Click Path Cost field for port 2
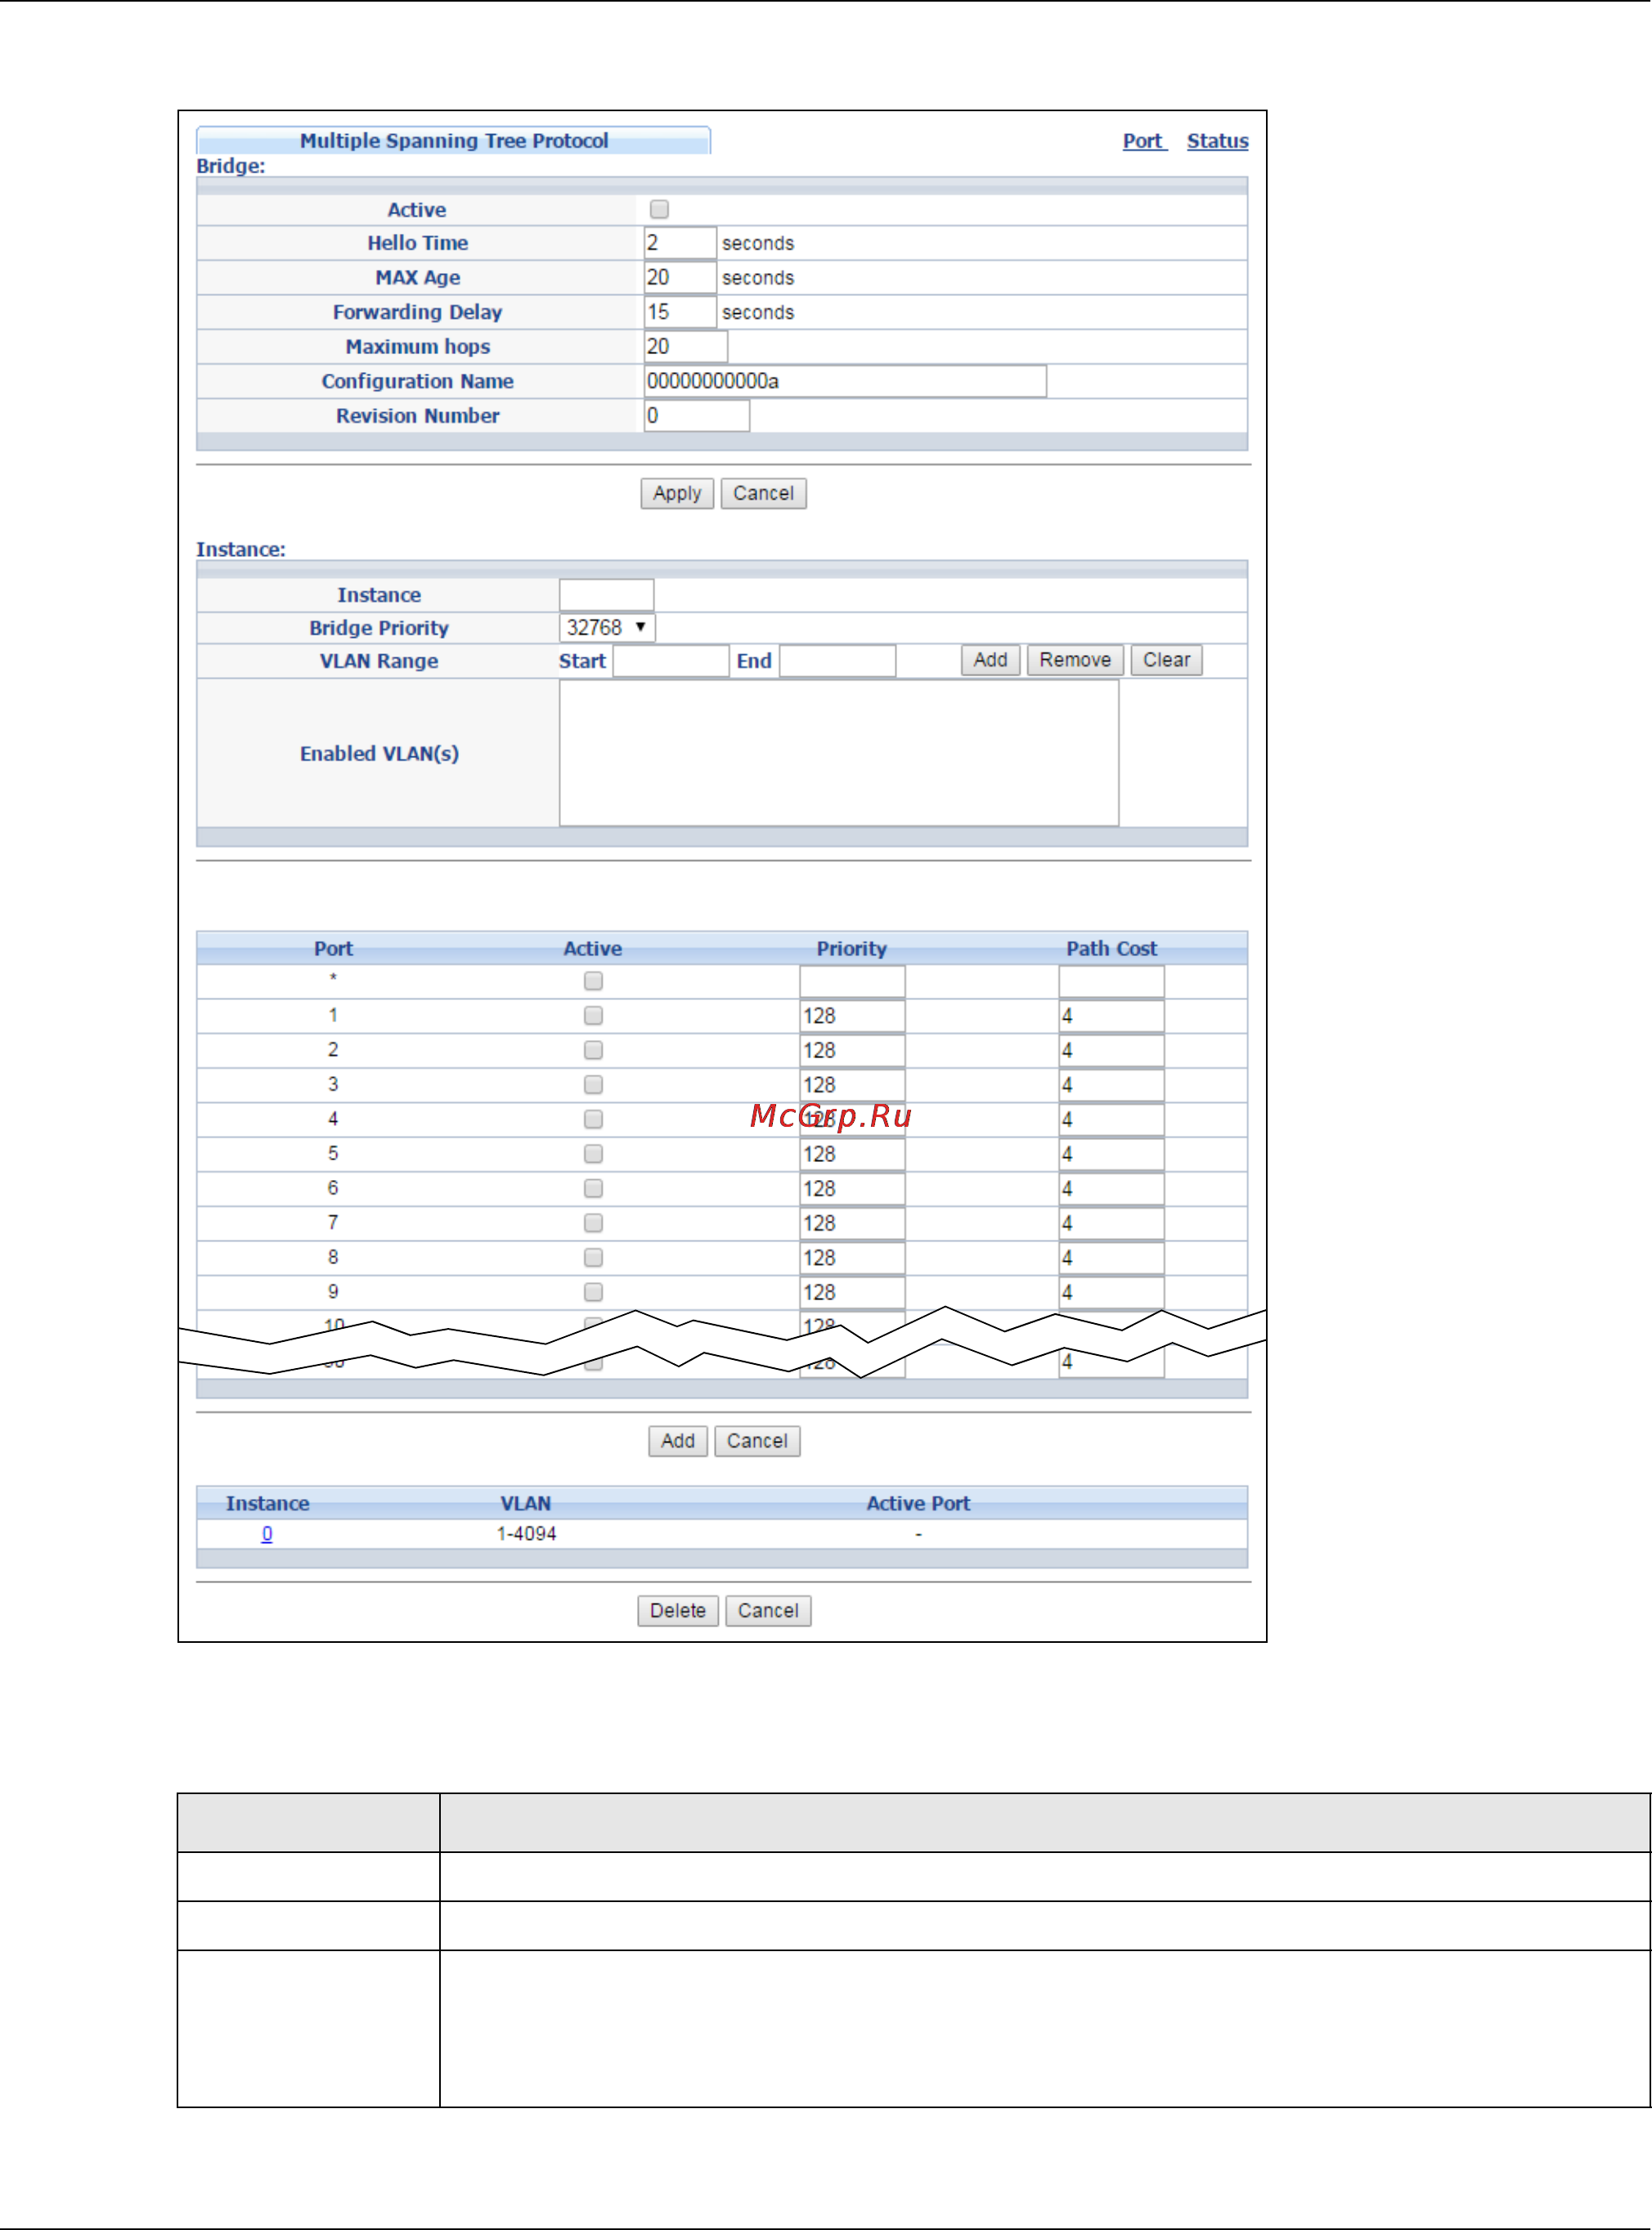 click(x=1111, y=1051)
